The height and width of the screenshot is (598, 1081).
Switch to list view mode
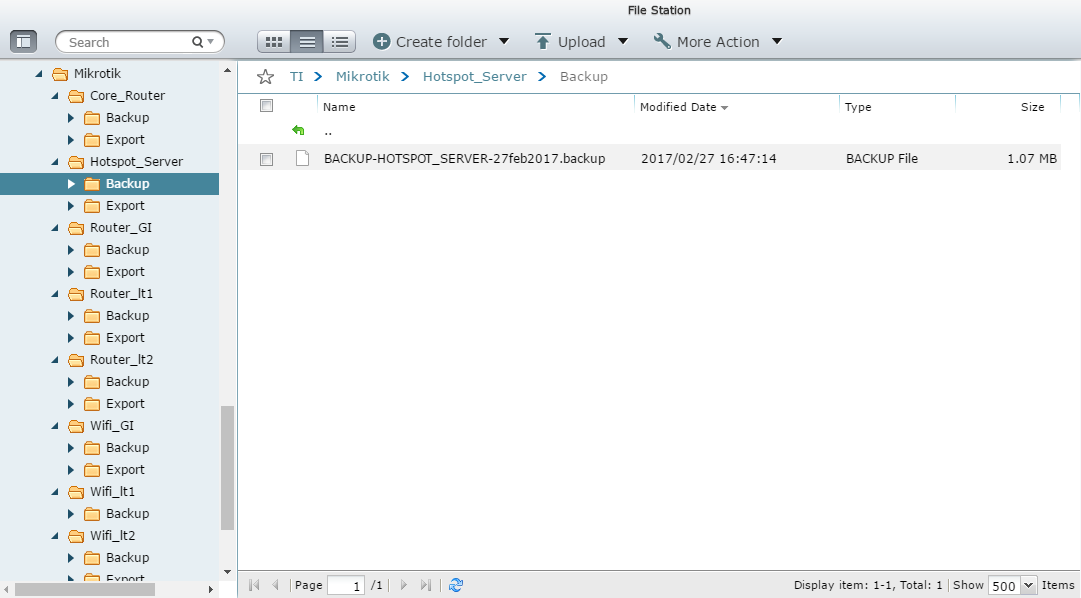[x=308, y=42]
